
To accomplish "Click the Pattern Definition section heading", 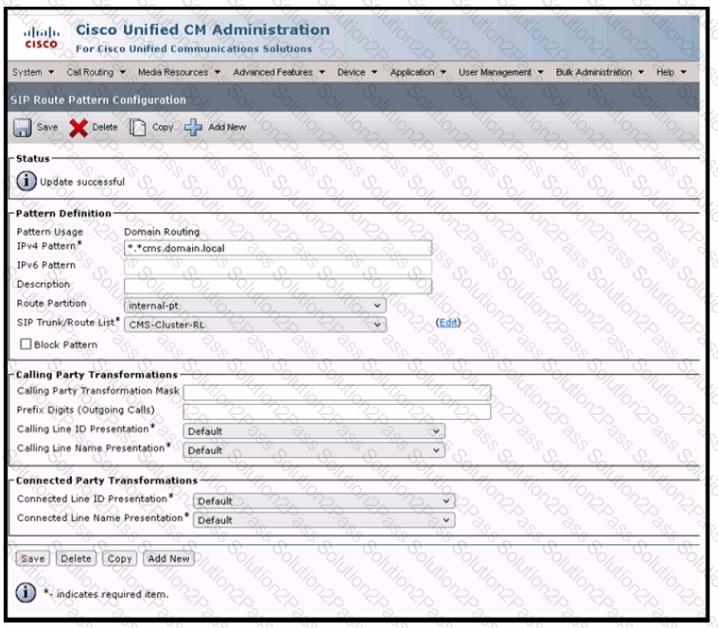I will (64, 213).
